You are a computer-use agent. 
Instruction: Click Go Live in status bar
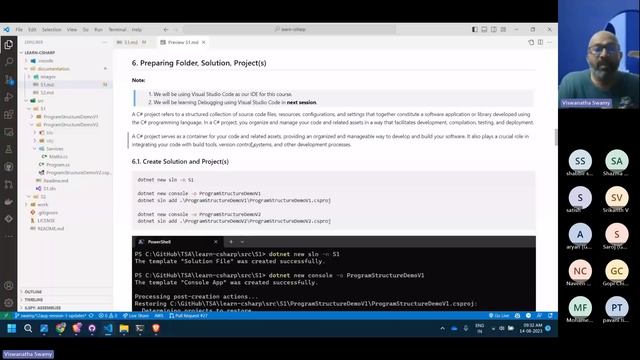tap(499, 316)
